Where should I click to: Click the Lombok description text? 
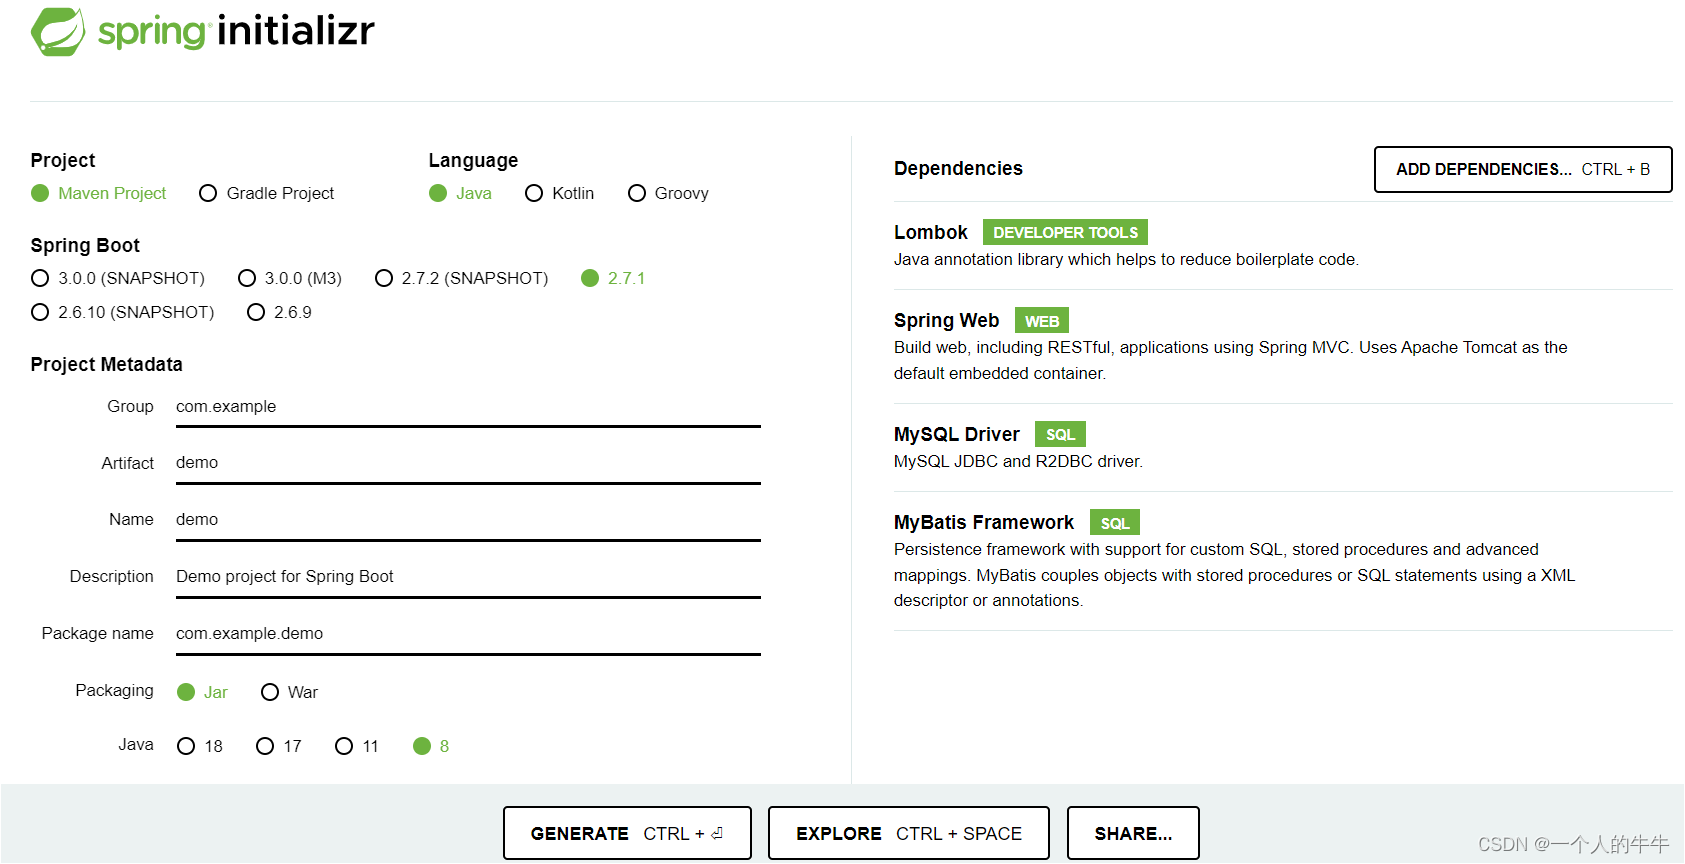click(1126, 260)
